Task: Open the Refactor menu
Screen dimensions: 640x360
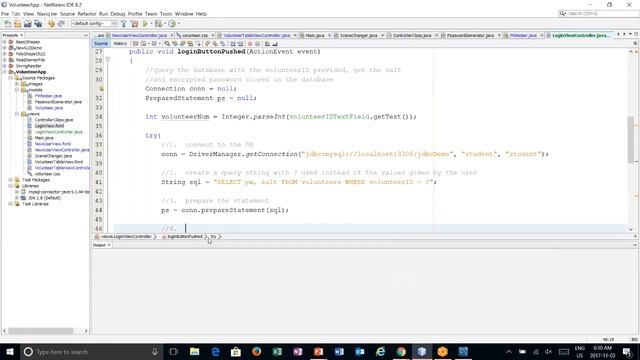Action: [87, 14]
